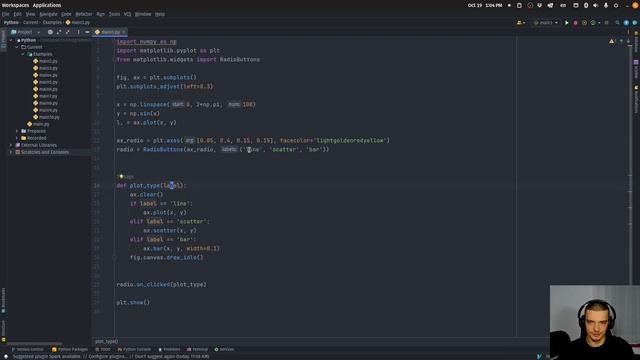This screenshot has height=360, width=640.
Task: Open Applications menu in top bar
Action: pos(47,5)
